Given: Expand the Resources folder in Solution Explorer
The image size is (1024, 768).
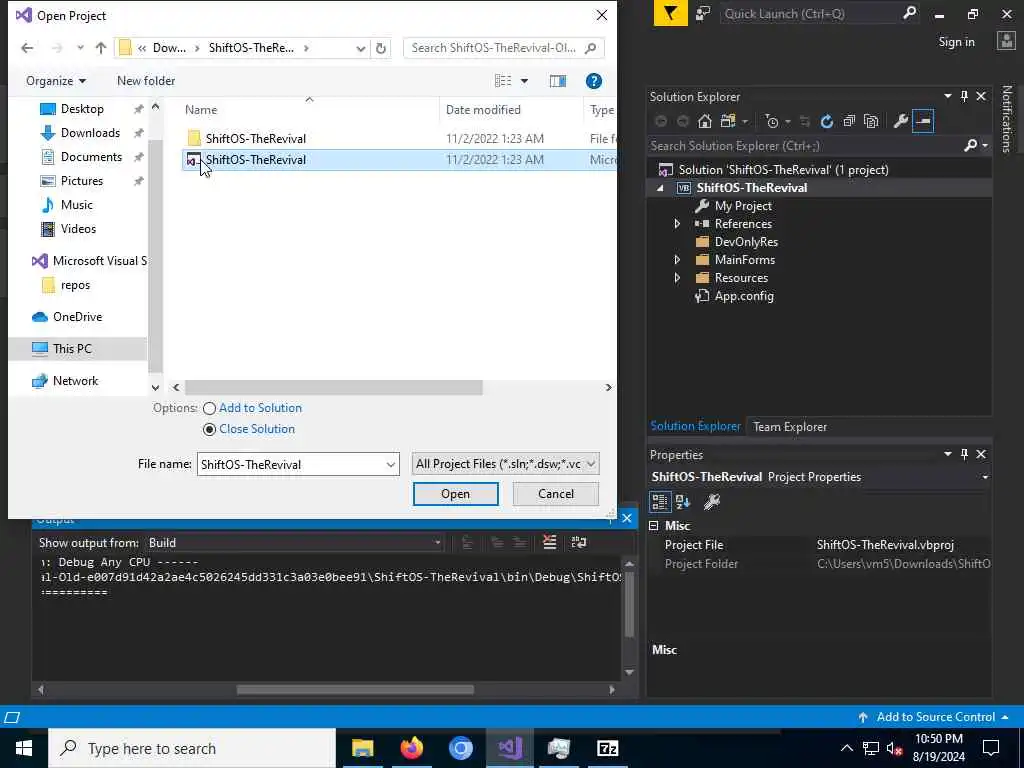Looking at the screenshot, I should pyautogui.click(x=677, y=278).
